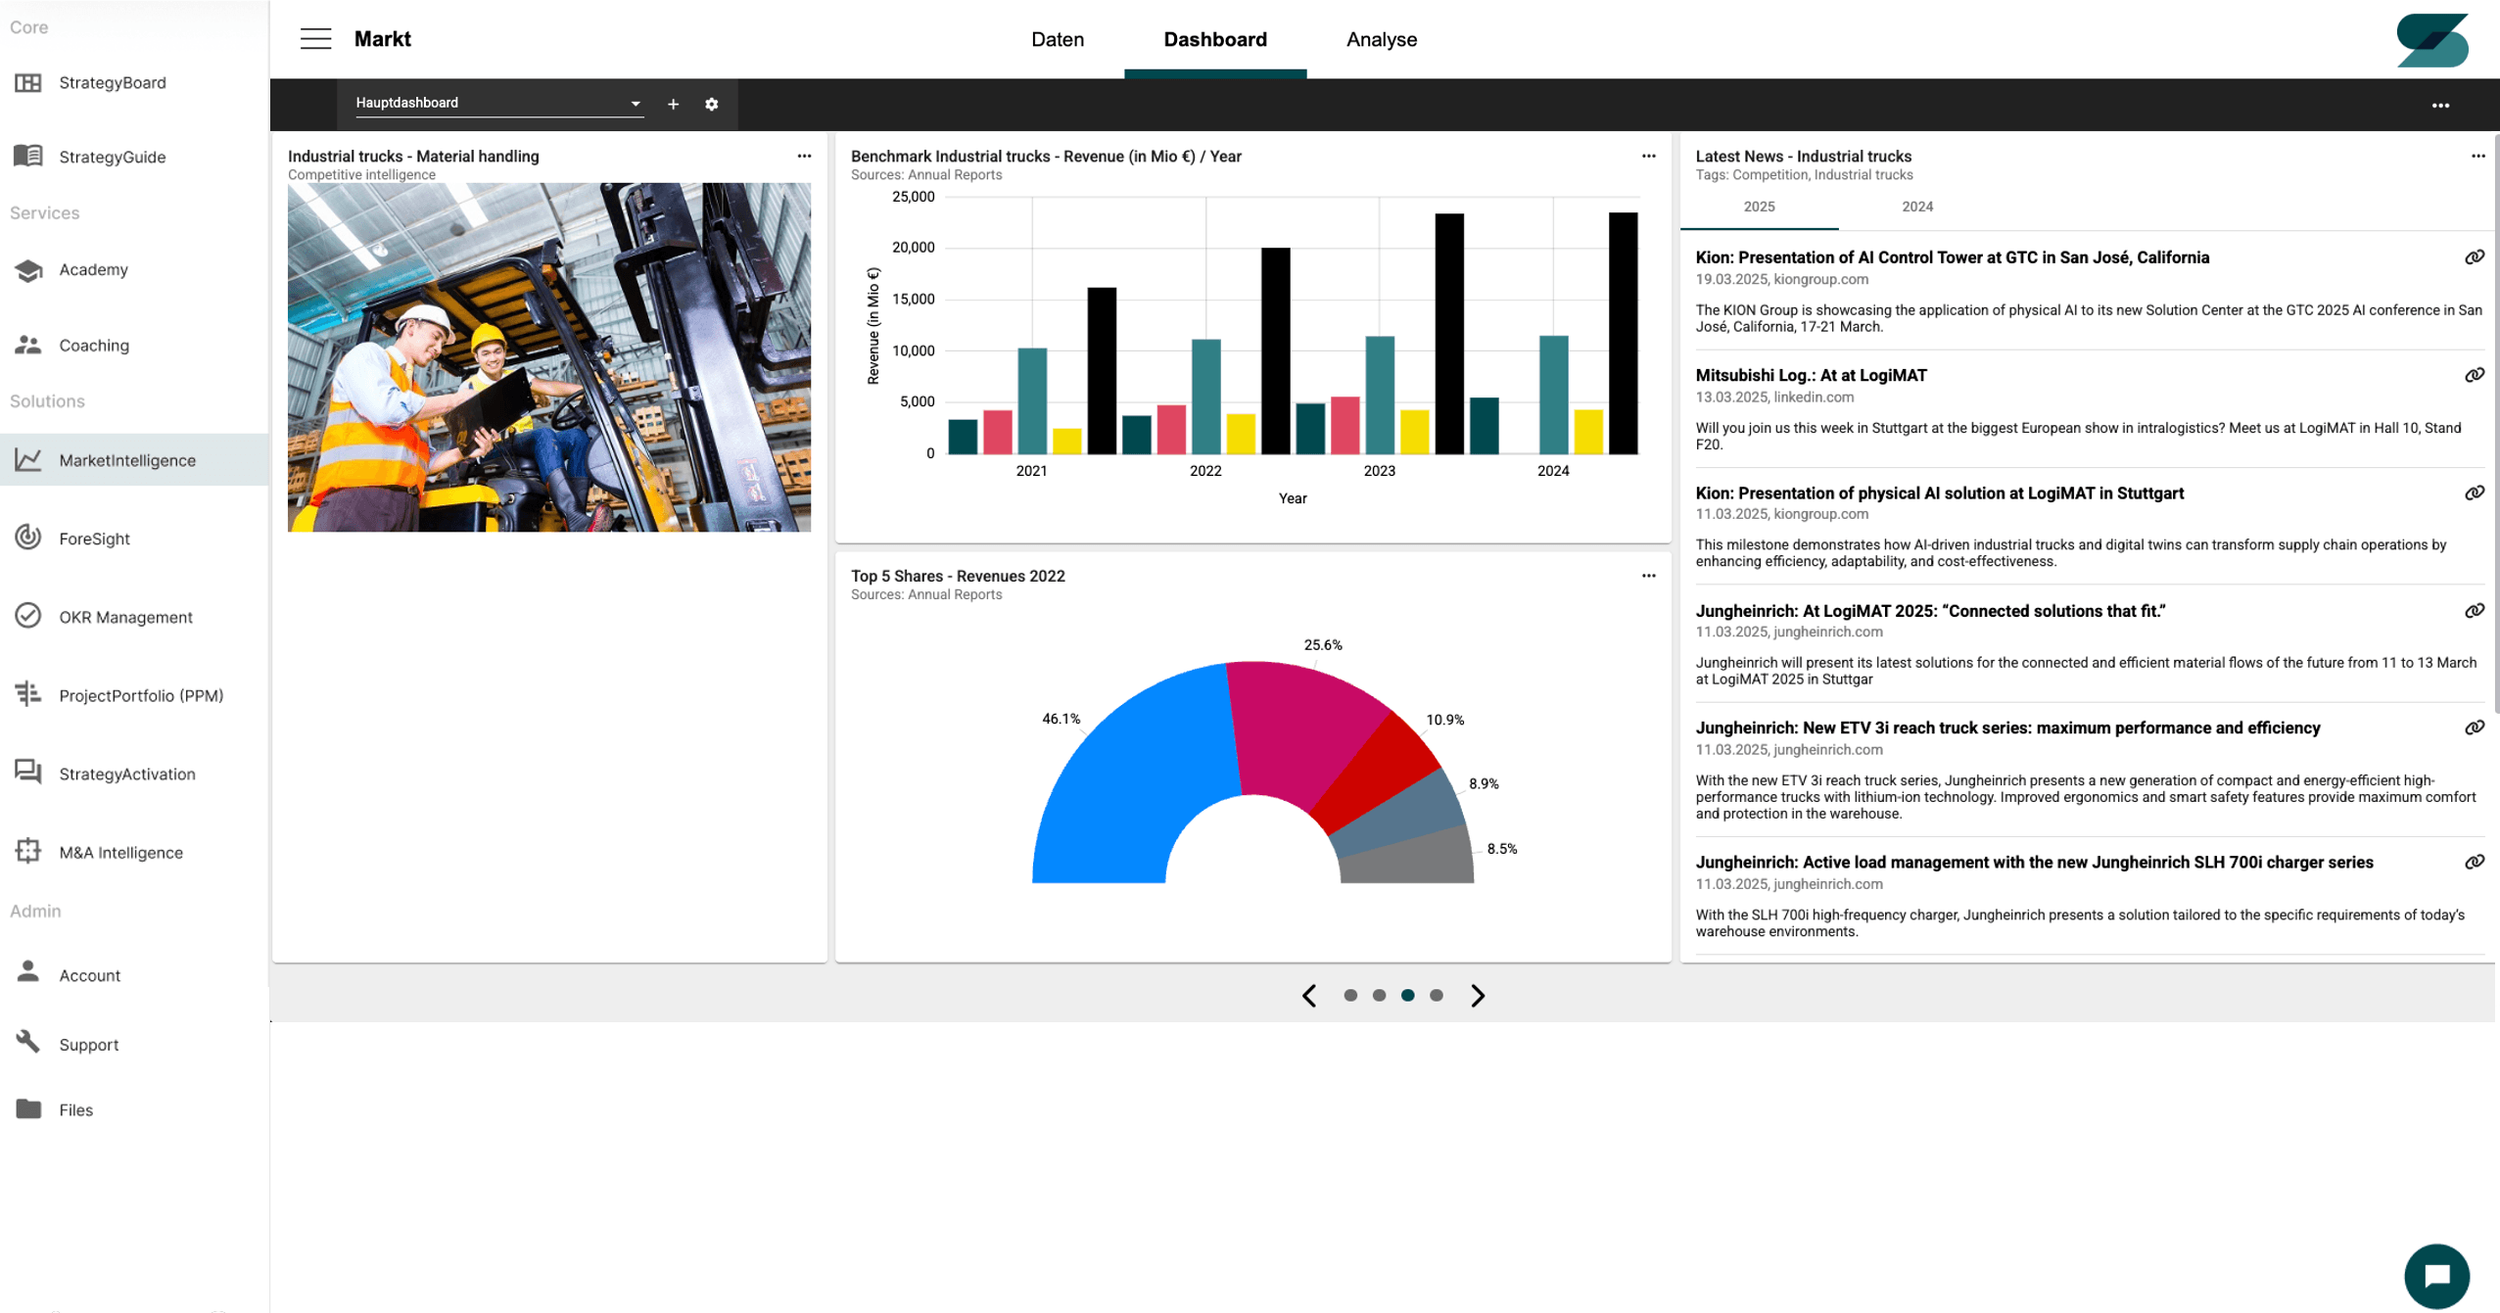Switch news to the 2024 tab
This screenshot has width=2500, height=1313.
pyautogui.click(x=1916, y=206)
